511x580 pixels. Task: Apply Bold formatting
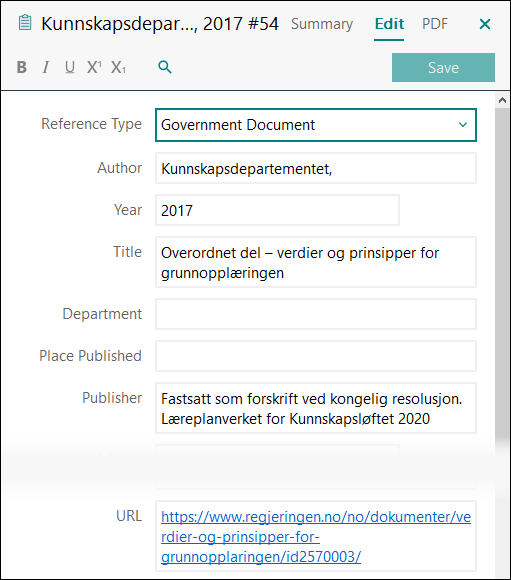tap(22, 67)
